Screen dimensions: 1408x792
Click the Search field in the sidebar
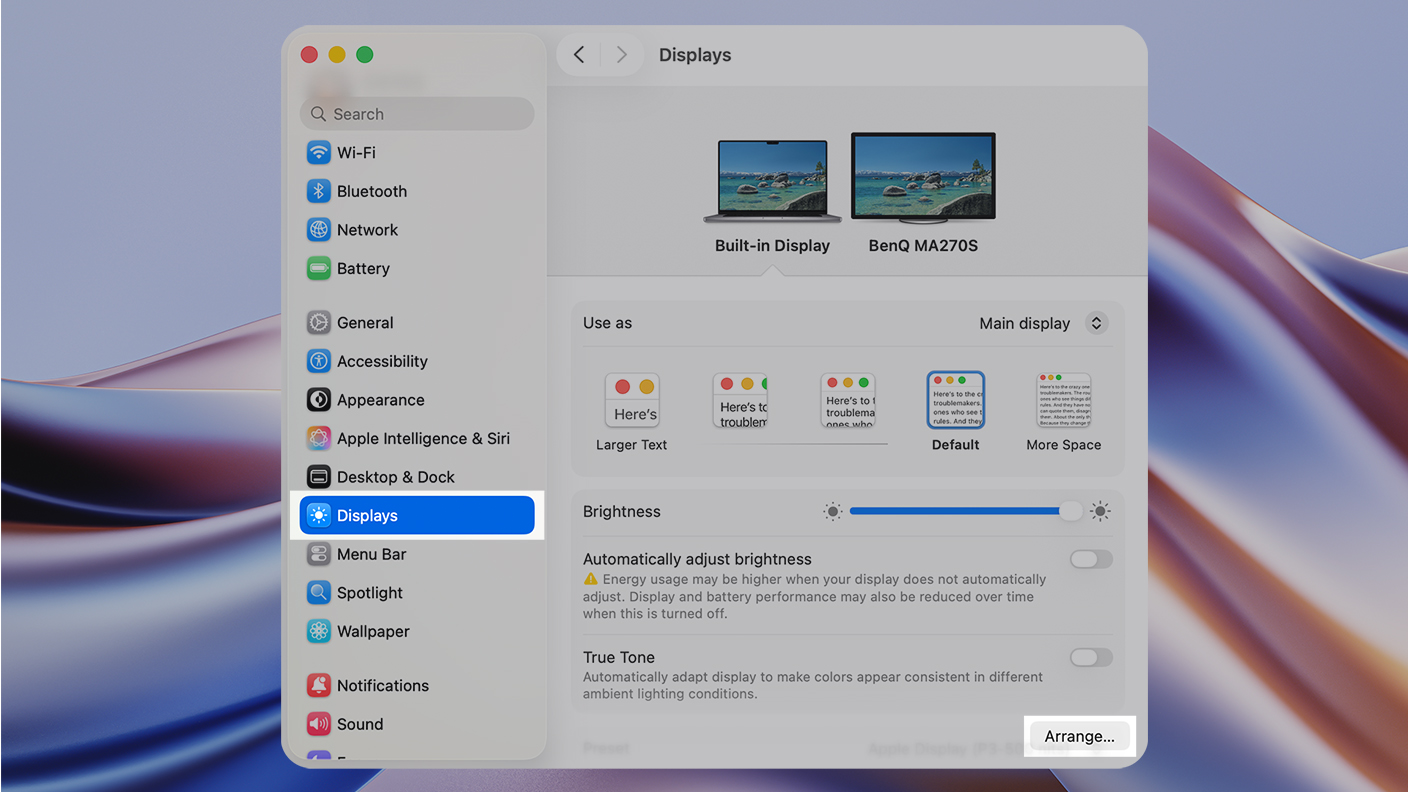[x=417, y=114]
